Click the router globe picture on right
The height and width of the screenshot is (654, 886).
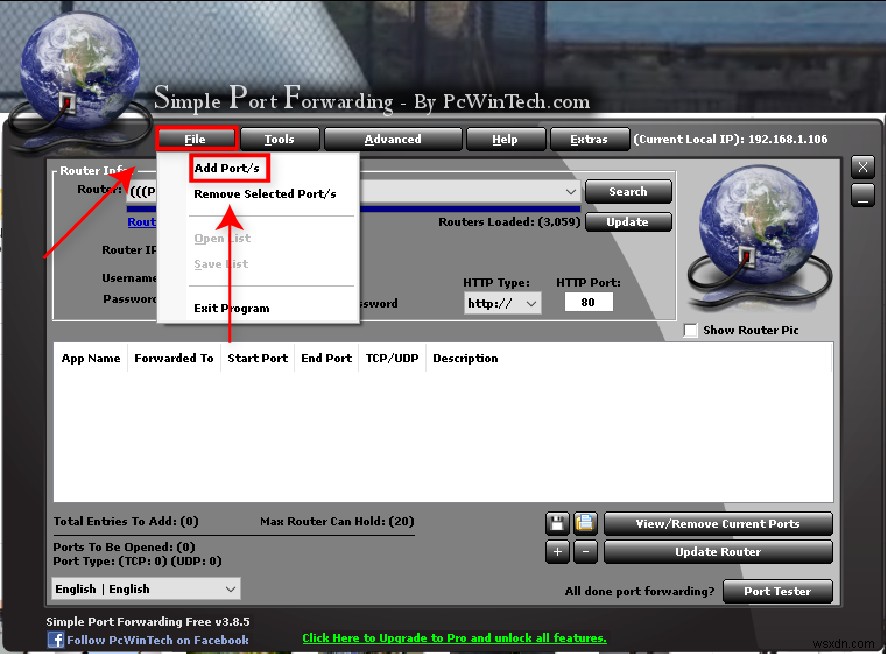[x=759, y=237]
